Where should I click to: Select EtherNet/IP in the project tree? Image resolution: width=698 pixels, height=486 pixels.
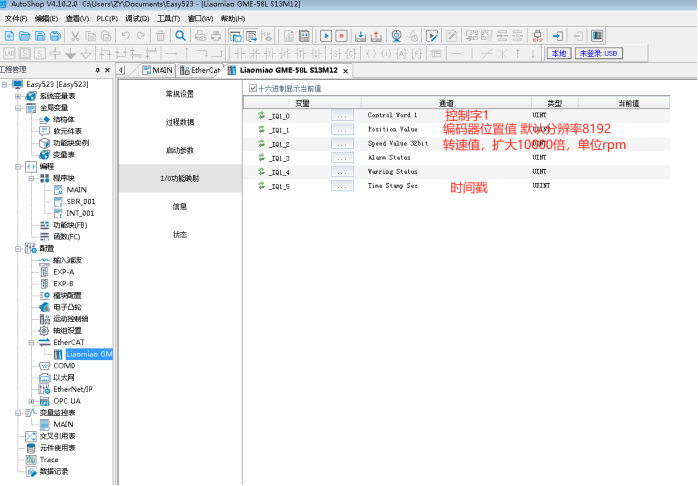pos(73,389)
